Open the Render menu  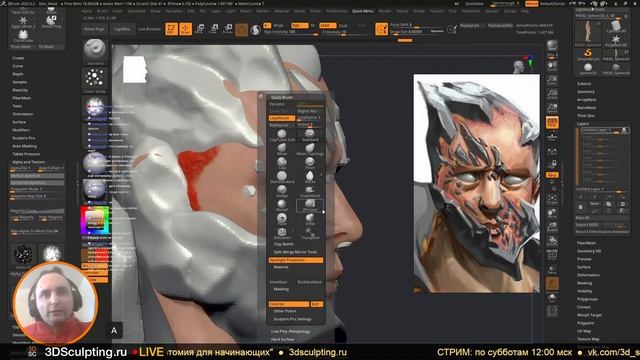point(384,11)
